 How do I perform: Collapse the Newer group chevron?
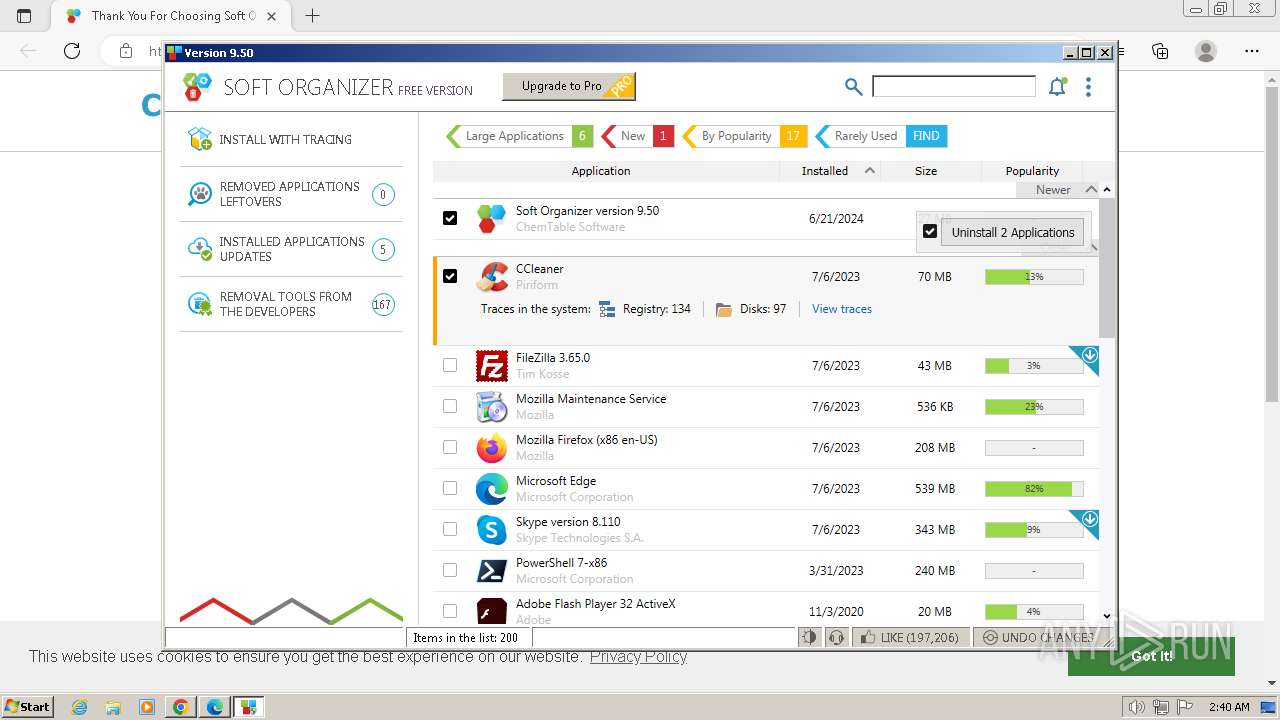(1090, 189)
